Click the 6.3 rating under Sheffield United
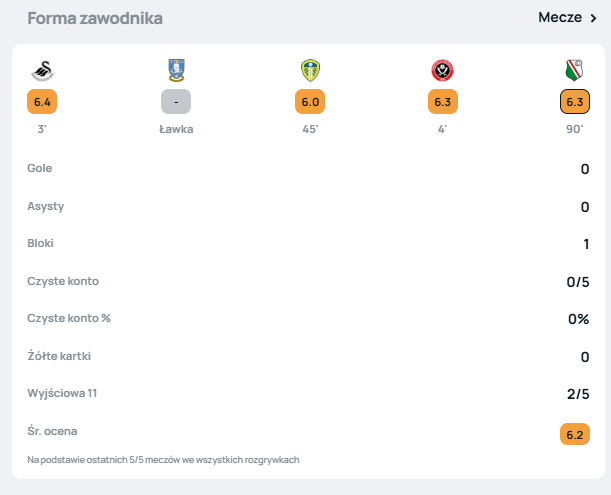The image size is (611, 495). 443,102
